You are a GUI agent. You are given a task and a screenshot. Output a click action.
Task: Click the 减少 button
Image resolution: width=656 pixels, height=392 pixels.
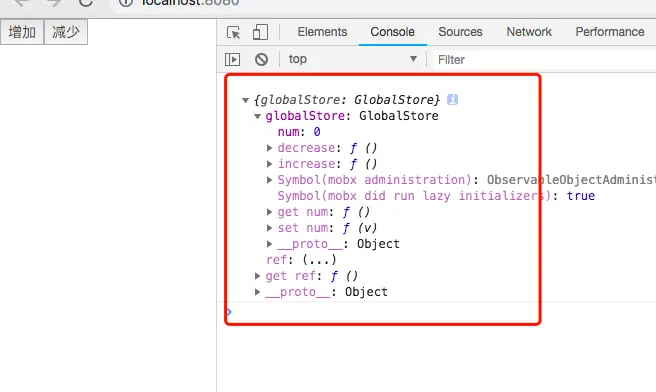[66, 32]
